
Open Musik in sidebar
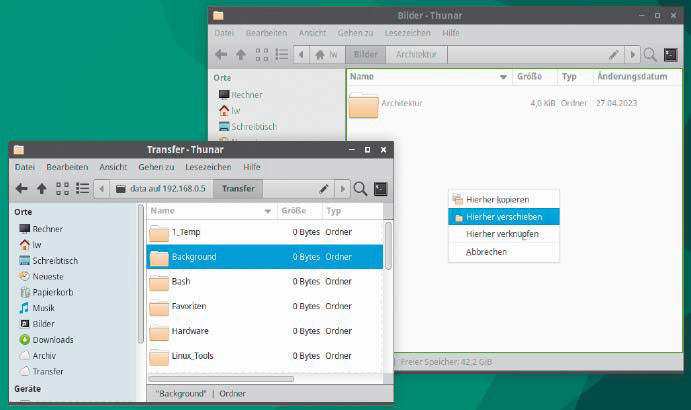click(37, 308)
